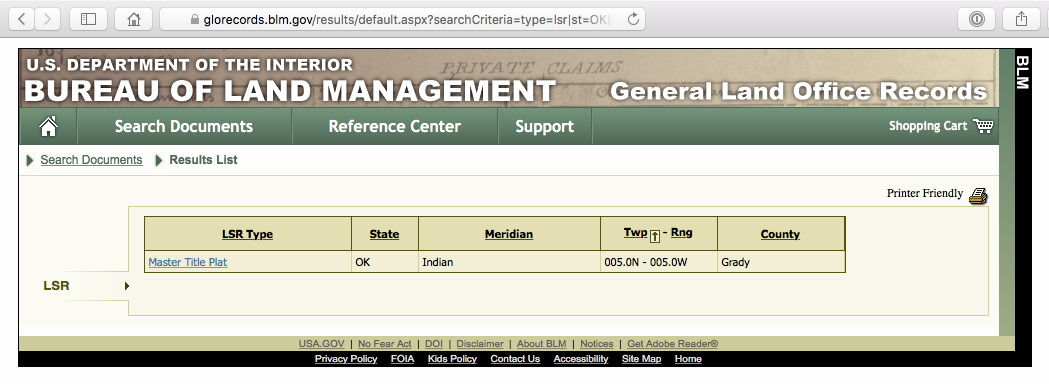Click the printer icon
The width and height of the screenshot is (1049, 384).
click(978, 195)
